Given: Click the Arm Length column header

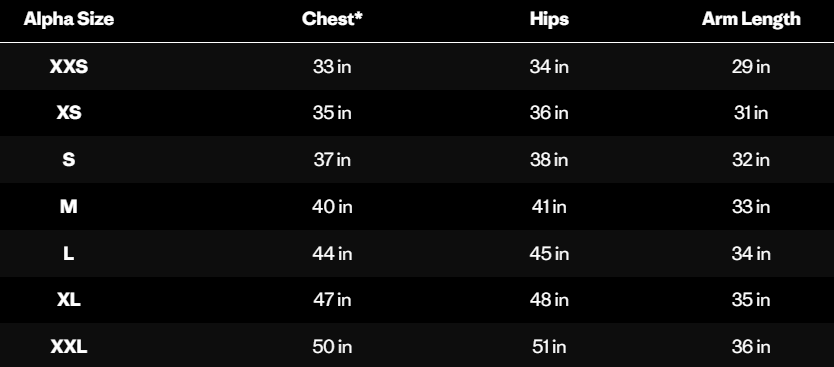Looking at the screenshot, I should point(751,19).
